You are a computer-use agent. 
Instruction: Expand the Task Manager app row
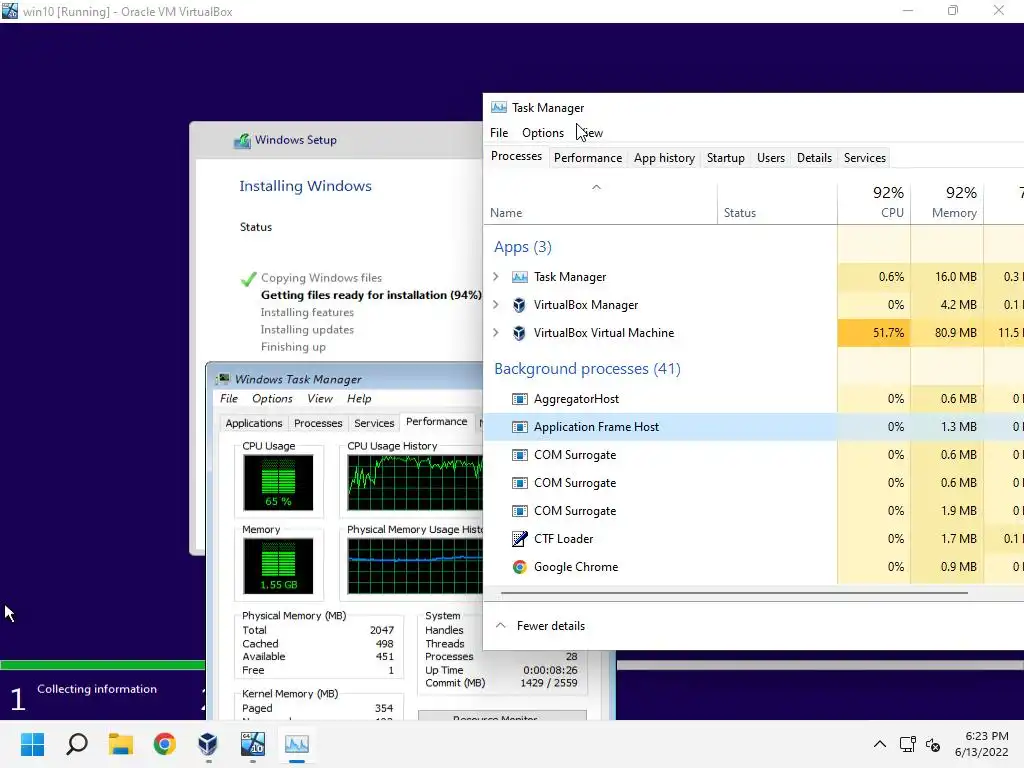tap(496, 277)
